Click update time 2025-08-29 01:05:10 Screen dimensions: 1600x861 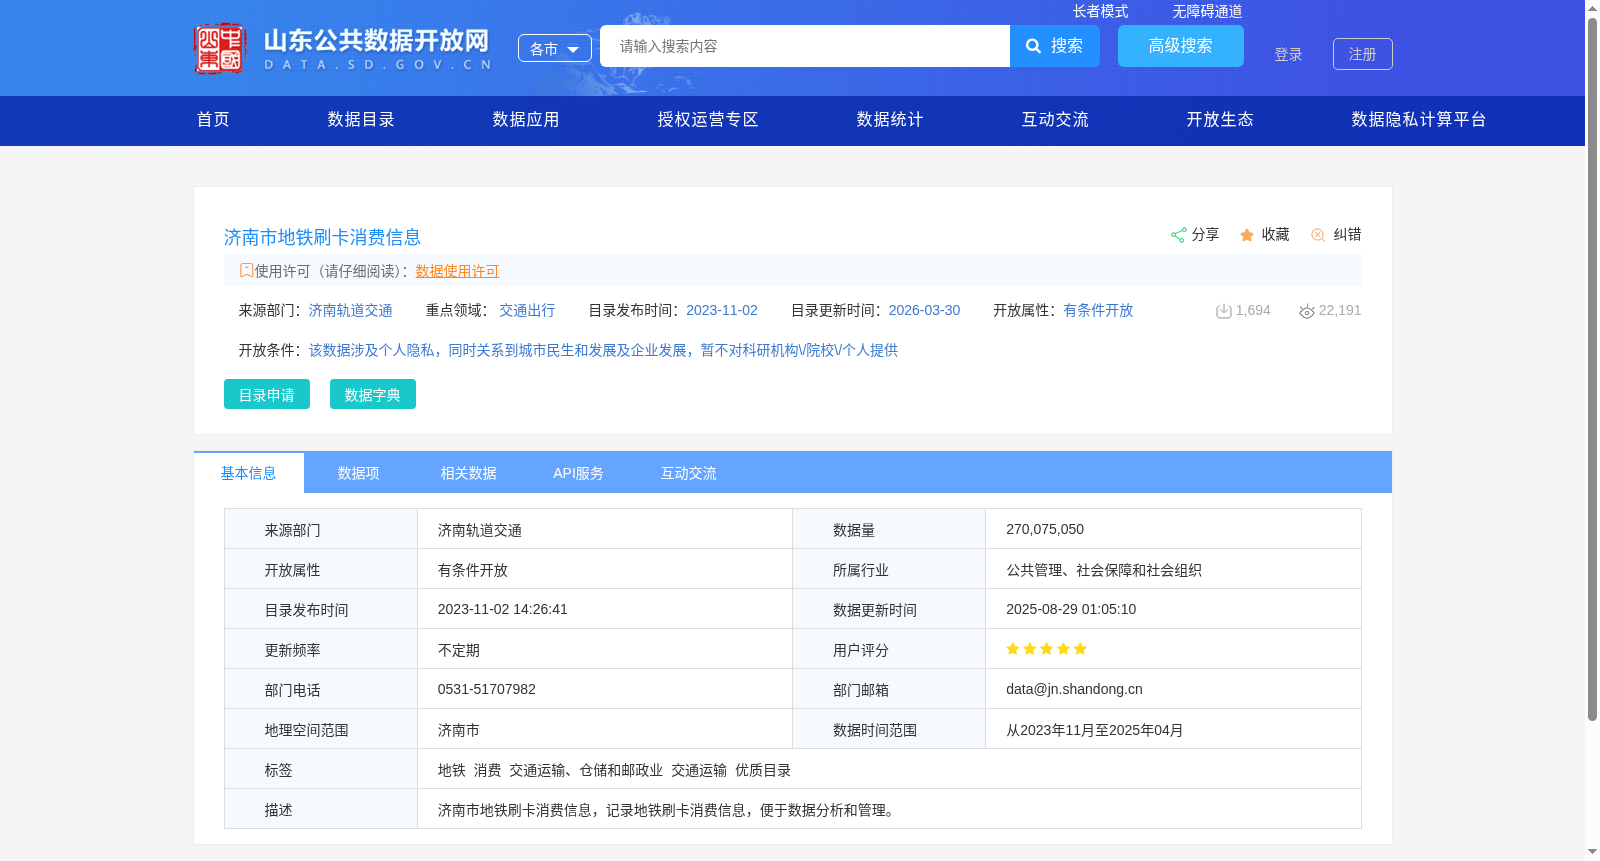pyautogui.click(x=1071, y=609)
